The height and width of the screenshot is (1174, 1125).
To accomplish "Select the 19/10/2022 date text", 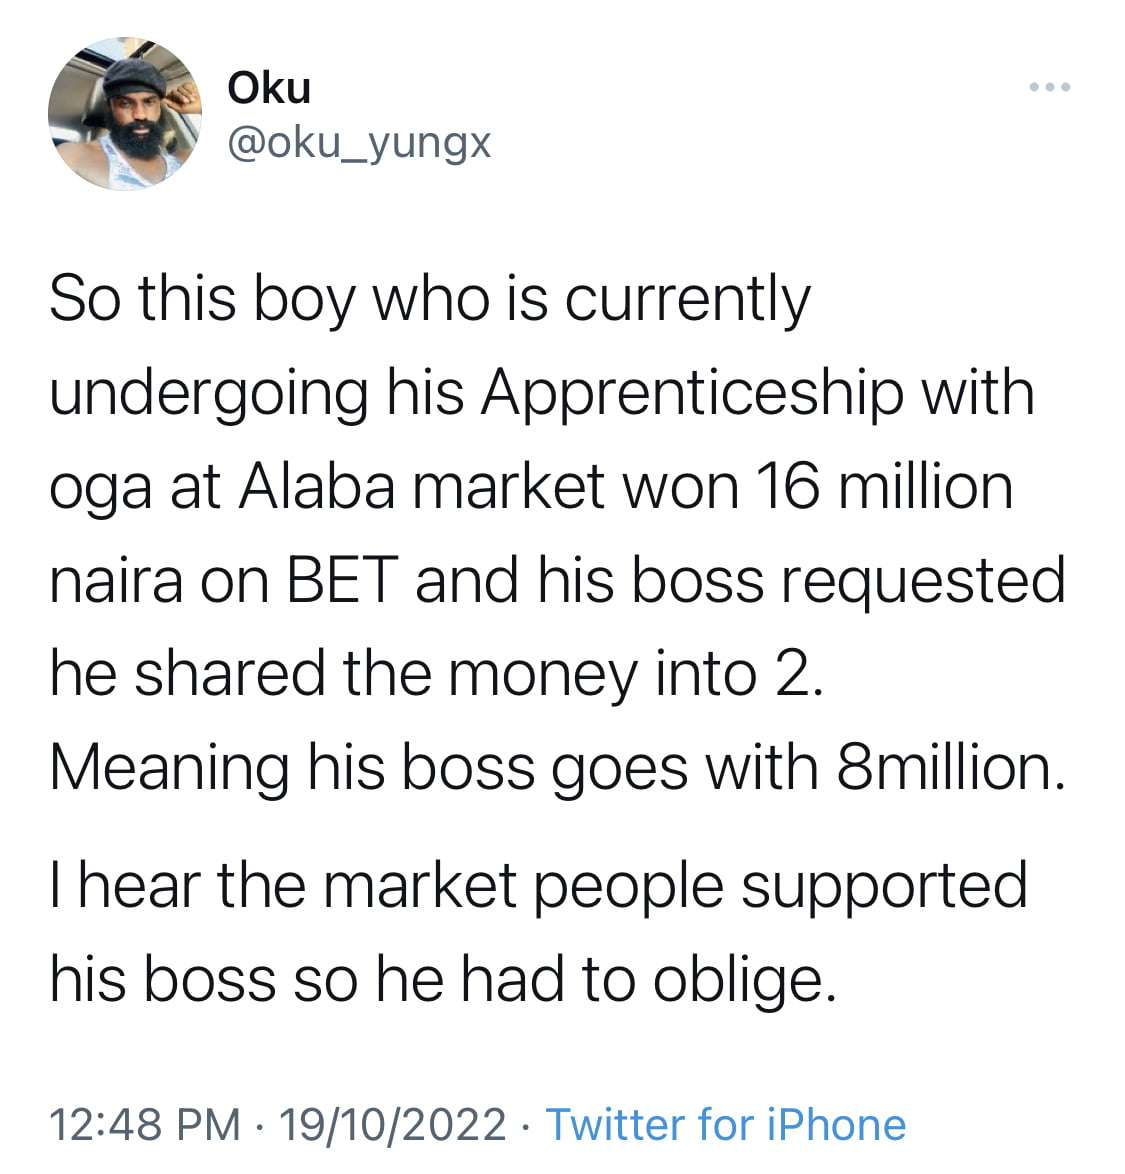I will pos(393,1124).
